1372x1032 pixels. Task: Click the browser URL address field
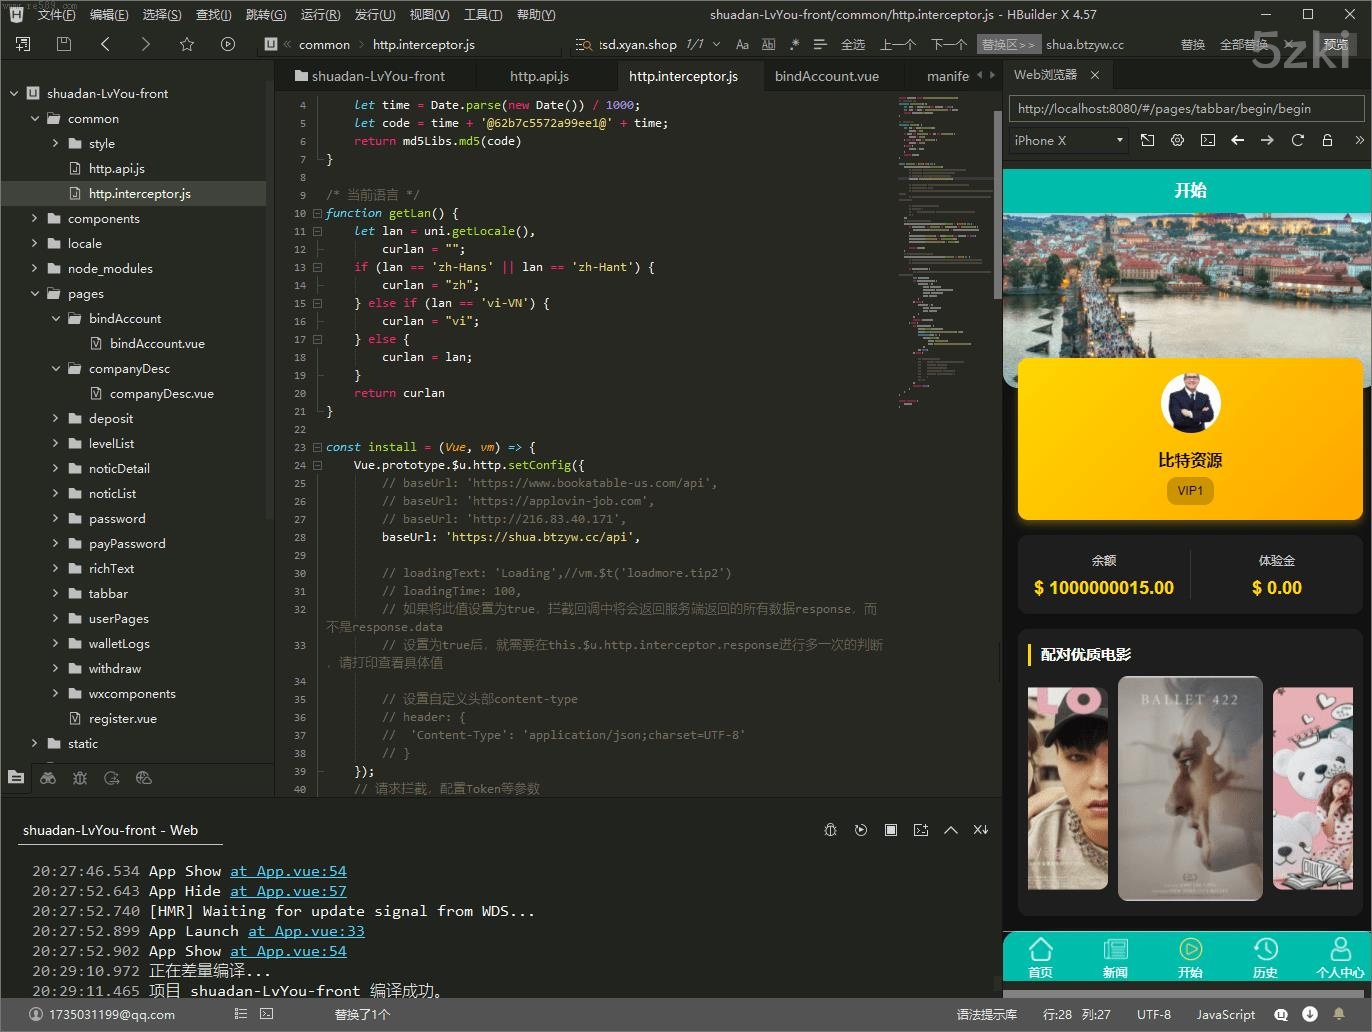[x=1187, y=109]
